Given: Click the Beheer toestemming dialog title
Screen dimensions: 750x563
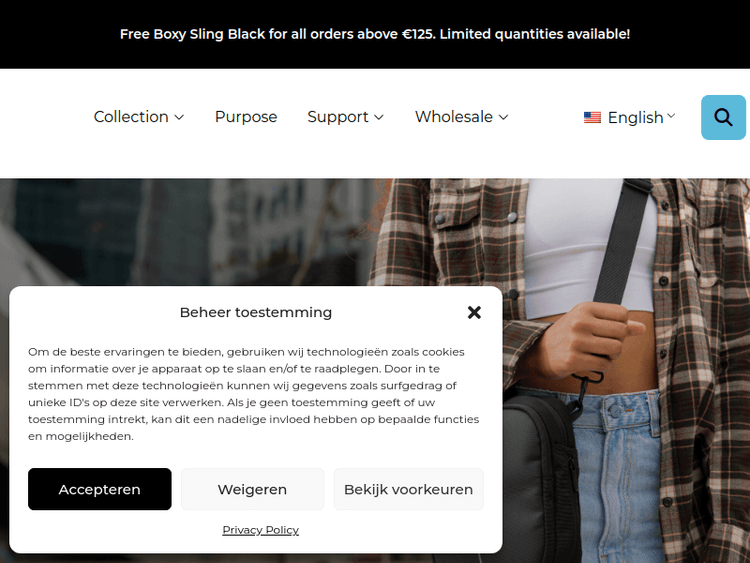Looking at the screenshot, I should (256, 312).
